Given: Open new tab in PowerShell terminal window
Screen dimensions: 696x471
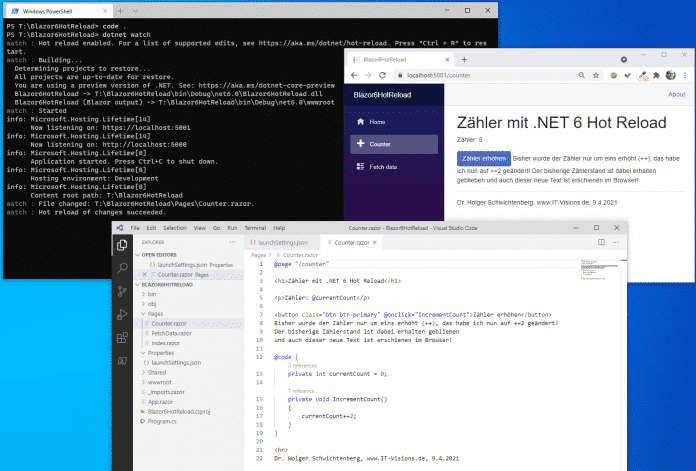Looking at the screenshot, I should click(120, 11).
